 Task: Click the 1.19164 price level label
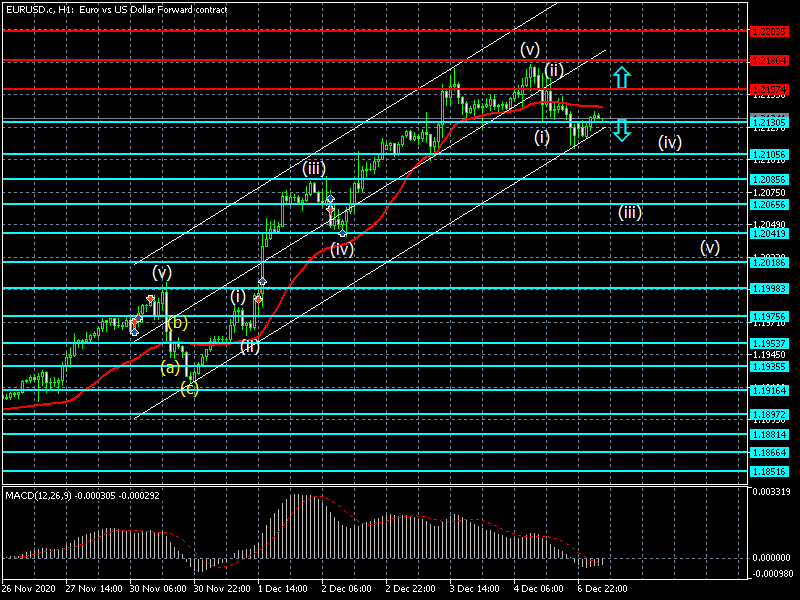tap(769, 391)
